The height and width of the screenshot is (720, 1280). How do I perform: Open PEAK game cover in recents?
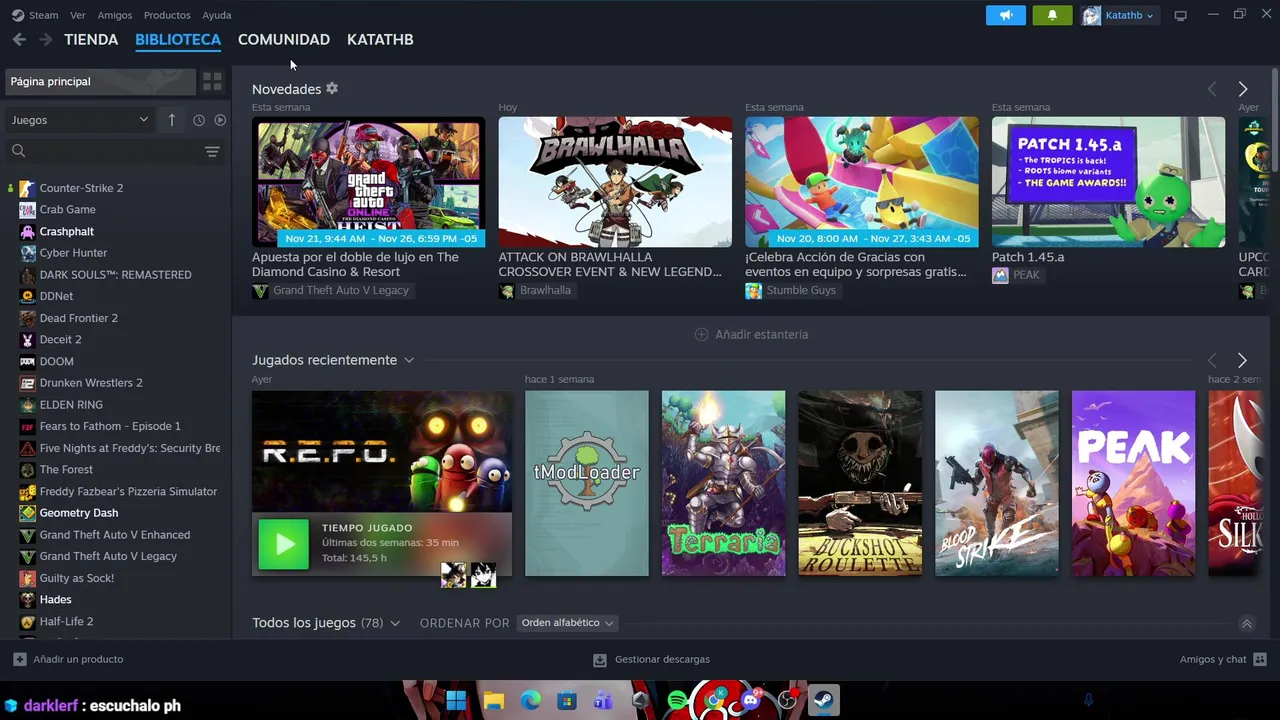(x=1133, y=483)
